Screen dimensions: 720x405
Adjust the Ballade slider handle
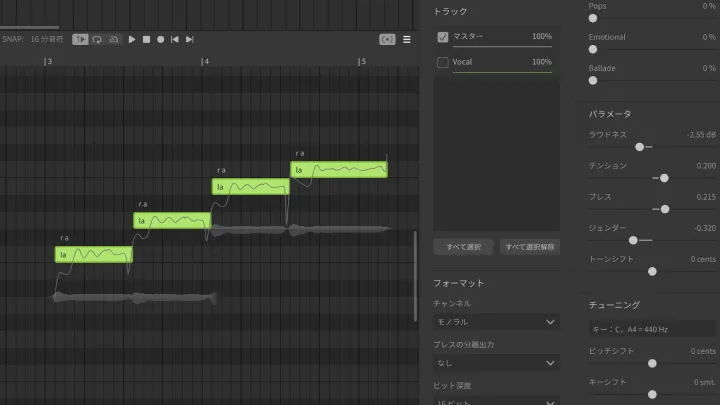593,80
